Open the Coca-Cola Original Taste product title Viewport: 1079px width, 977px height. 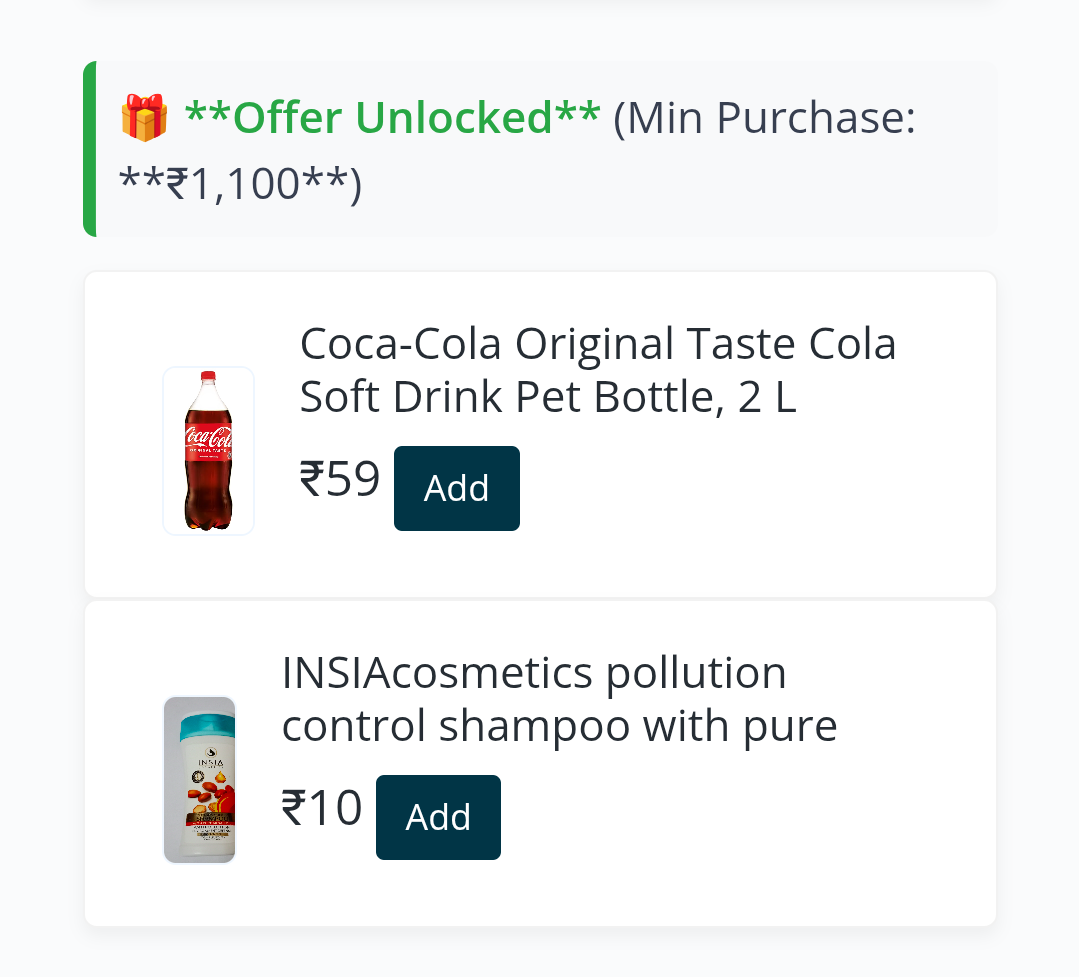(x=598, y=345)
